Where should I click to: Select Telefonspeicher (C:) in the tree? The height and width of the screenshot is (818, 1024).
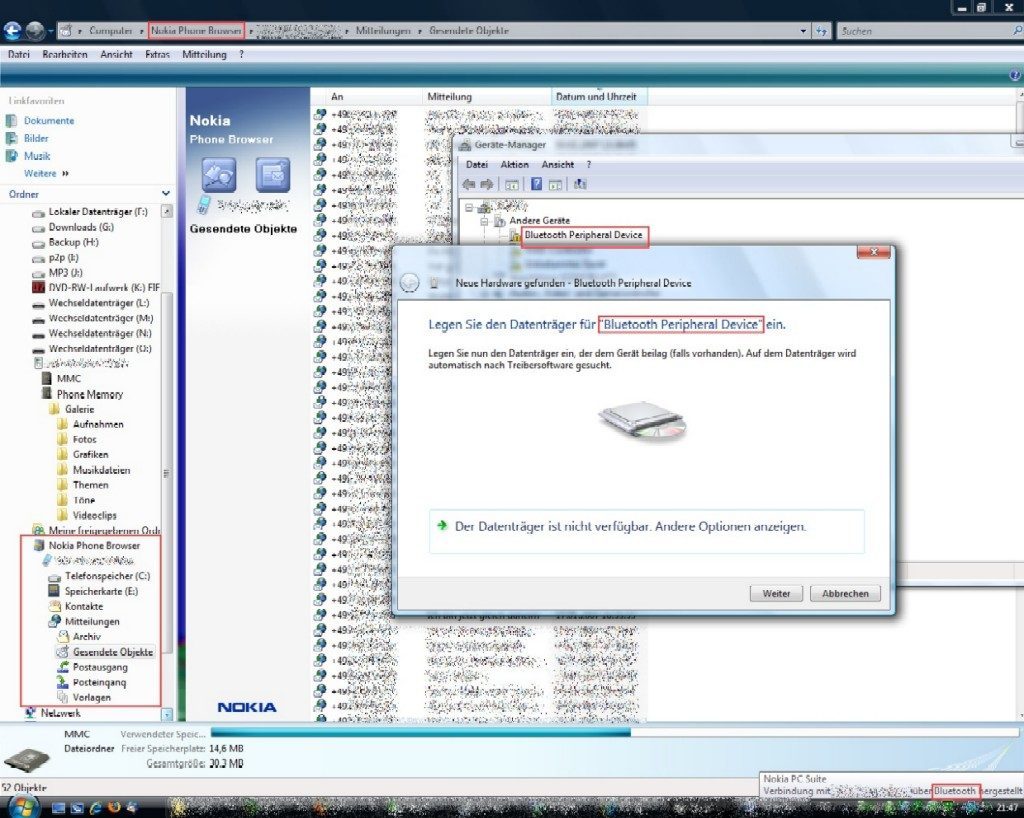[107, 576]
